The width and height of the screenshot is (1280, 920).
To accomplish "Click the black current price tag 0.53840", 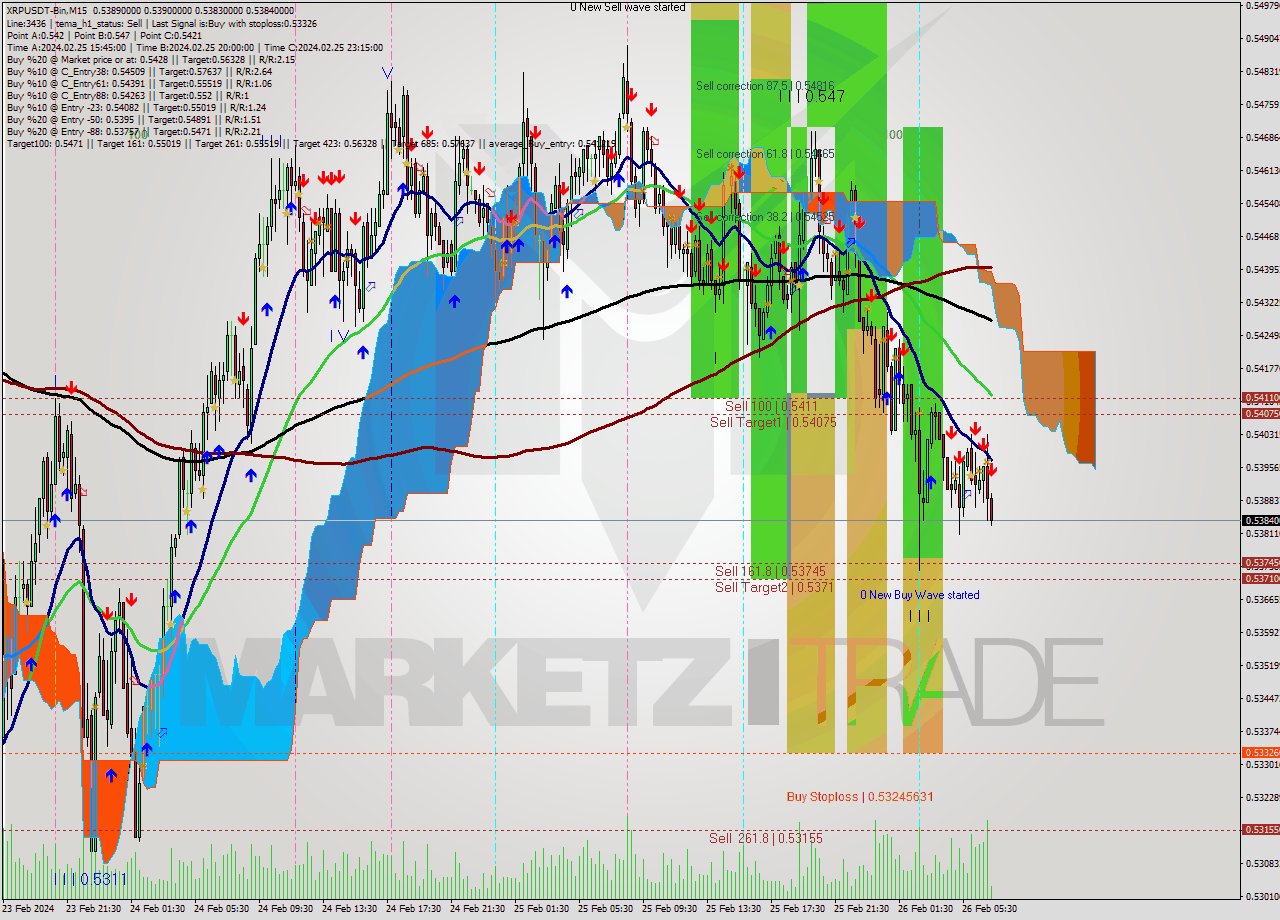I will 1260,520.
